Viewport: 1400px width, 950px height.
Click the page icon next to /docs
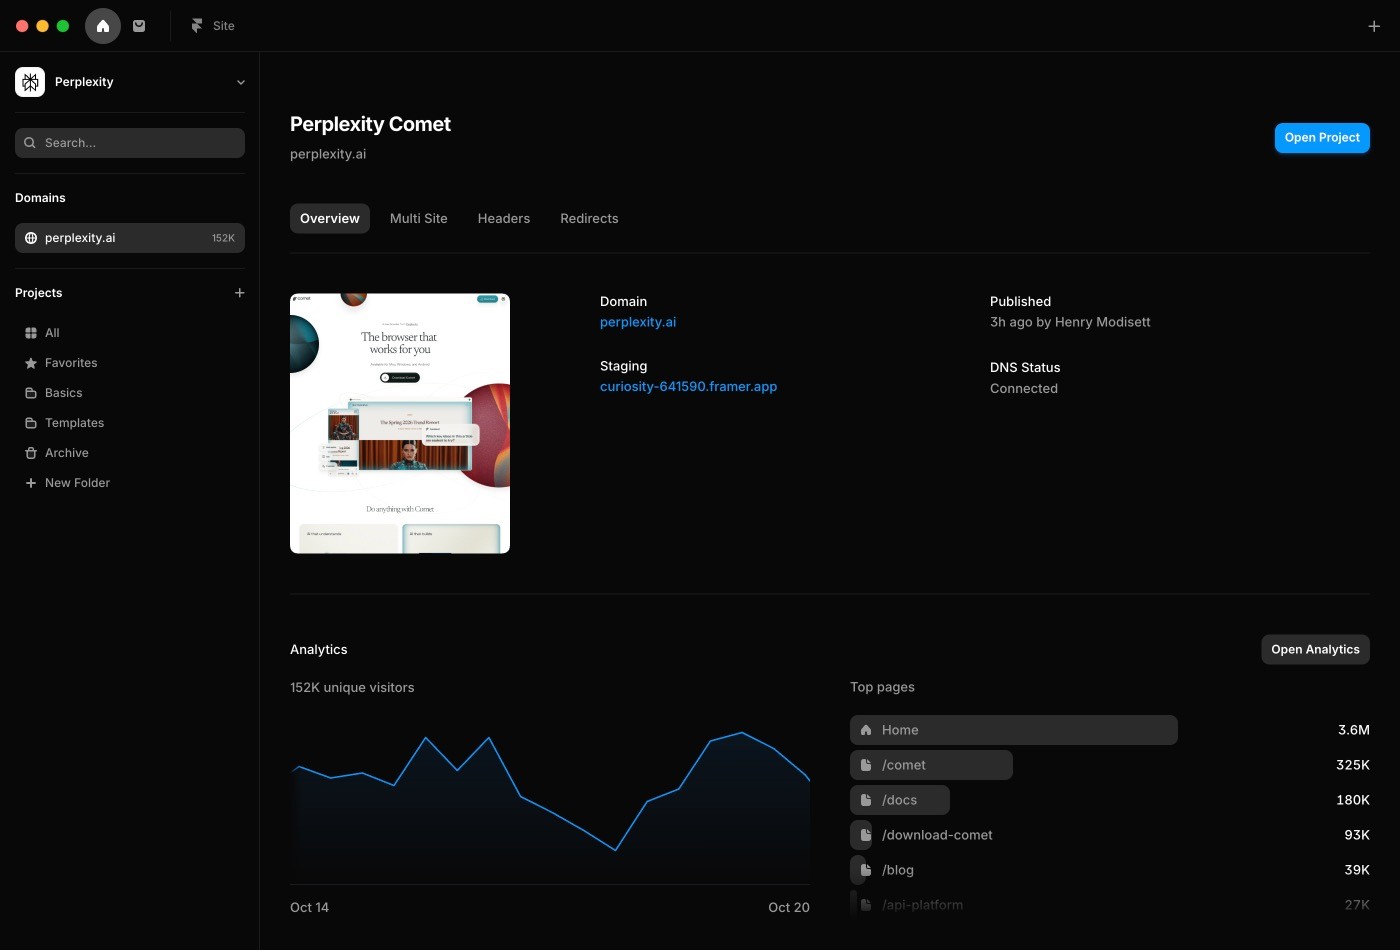point(866,800)
